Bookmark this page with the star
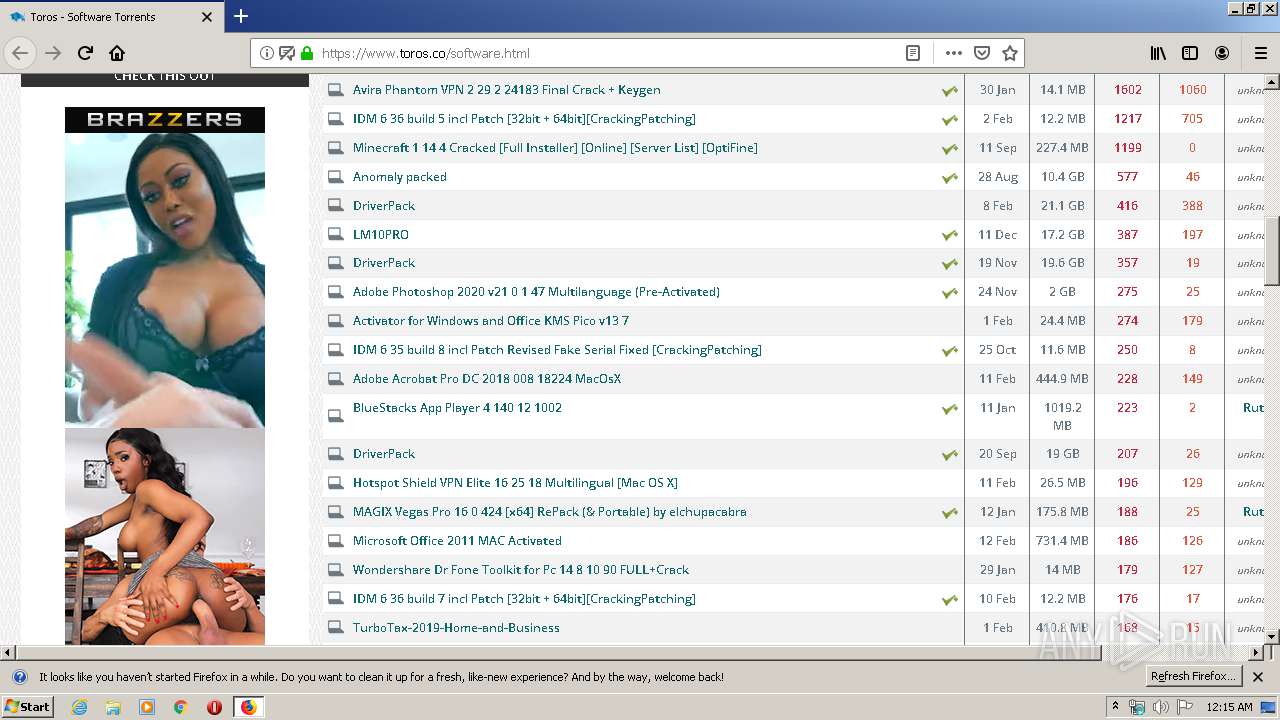 click(1010, 53)
